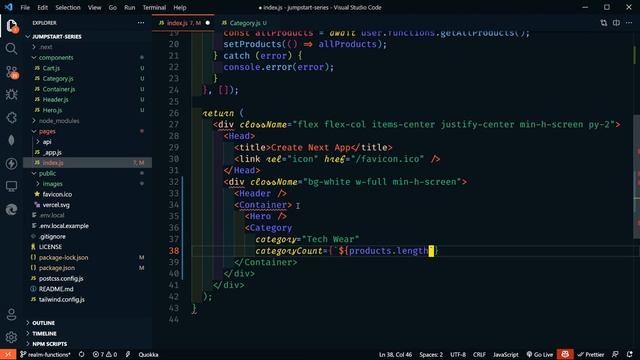The width and height of the screenshot is (640, 360).
Task: Click the realm-functions branch indicator
Action: (x=45, y=354)
